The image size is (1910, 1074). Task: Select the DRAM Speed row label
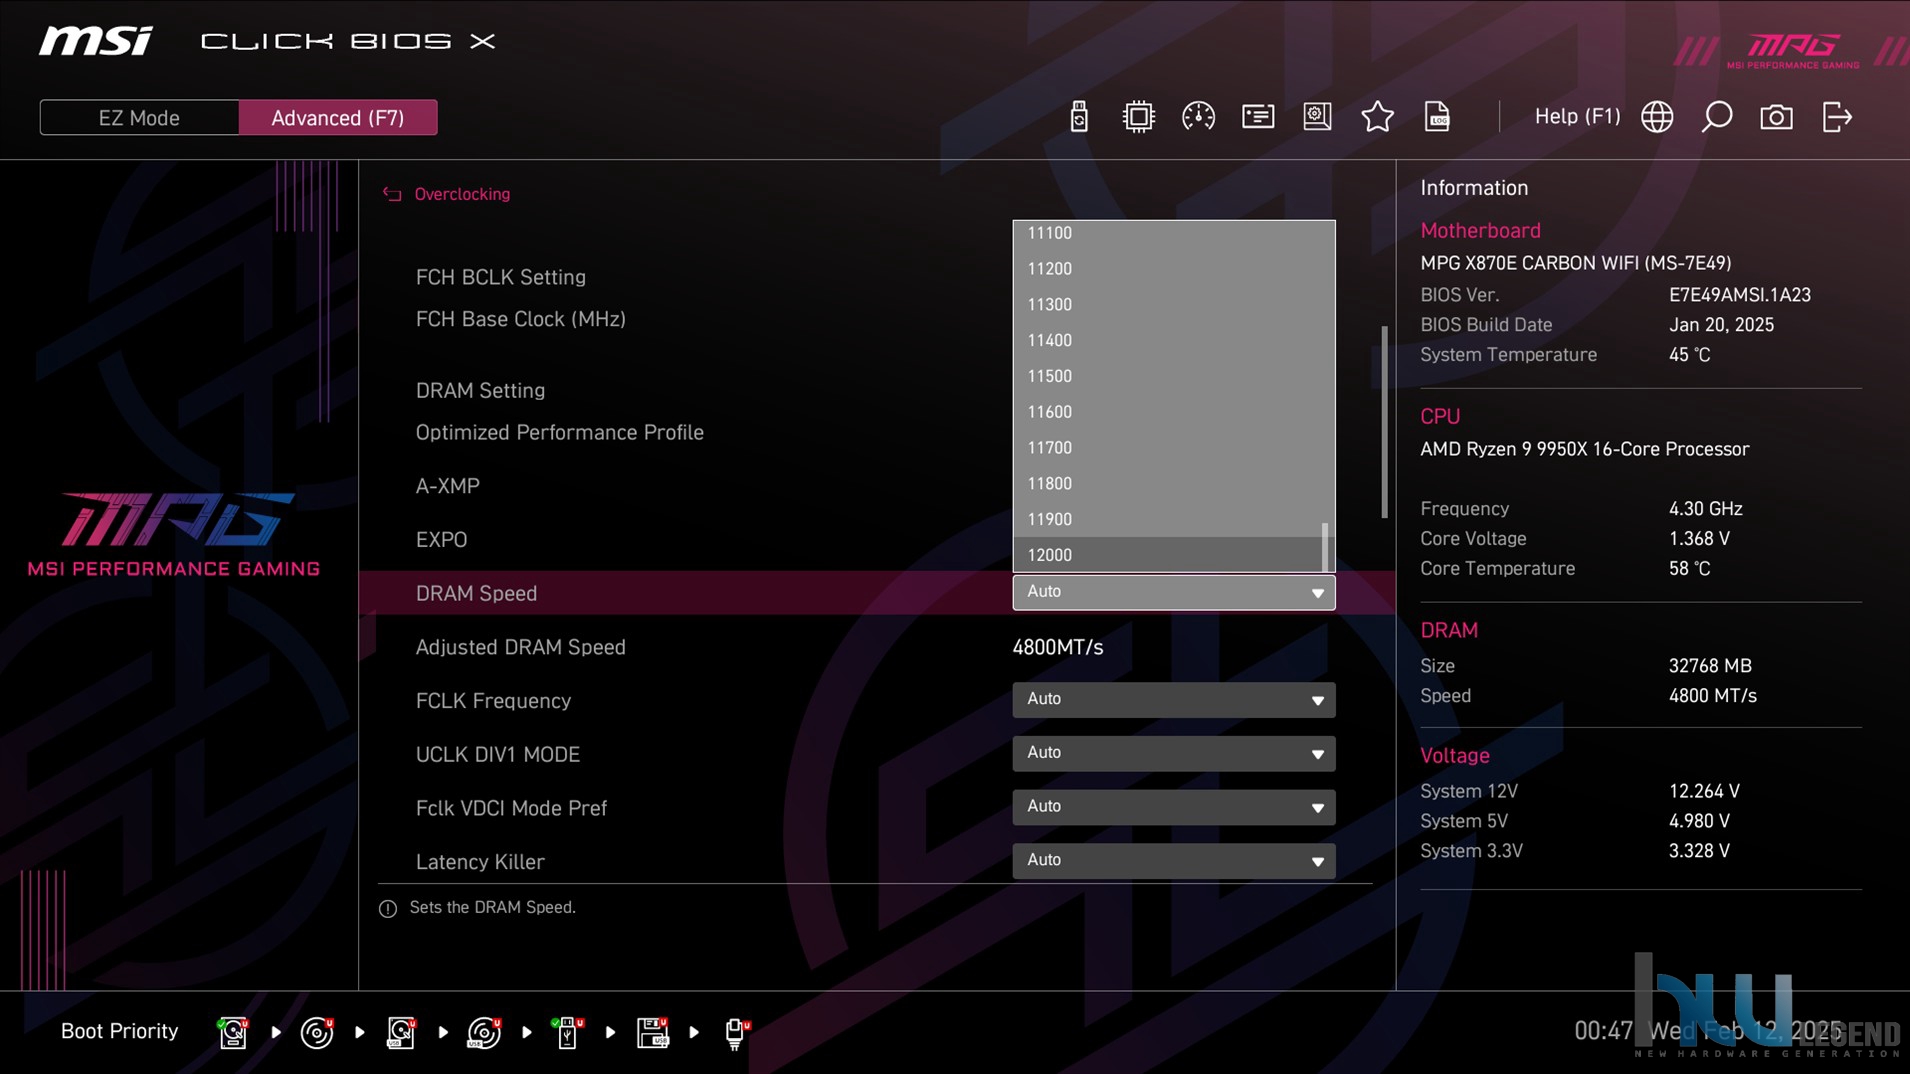pyautogui.click(x=476, y=594)
